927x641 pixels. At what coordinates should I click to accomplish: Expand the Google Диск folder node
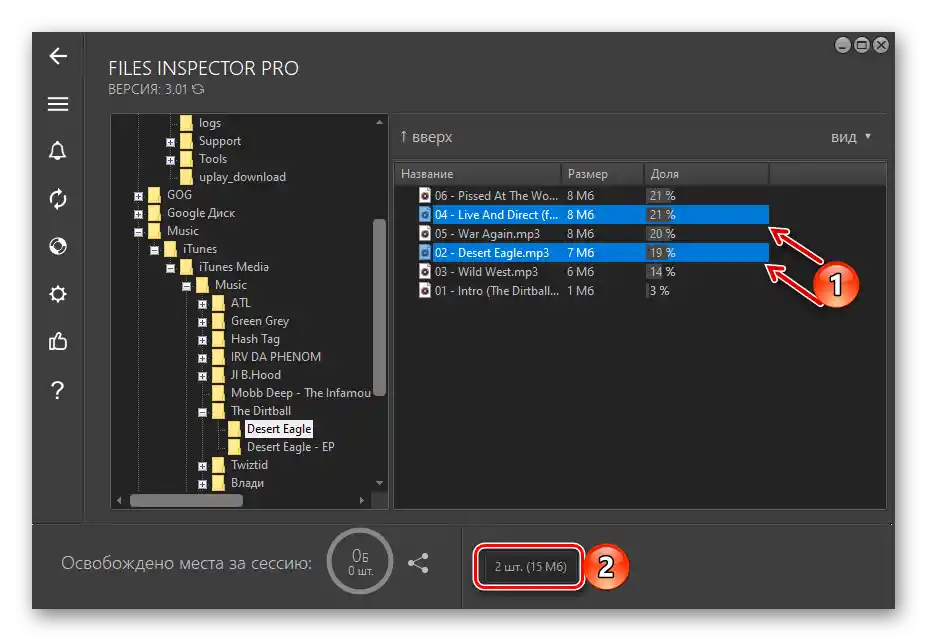138,213
